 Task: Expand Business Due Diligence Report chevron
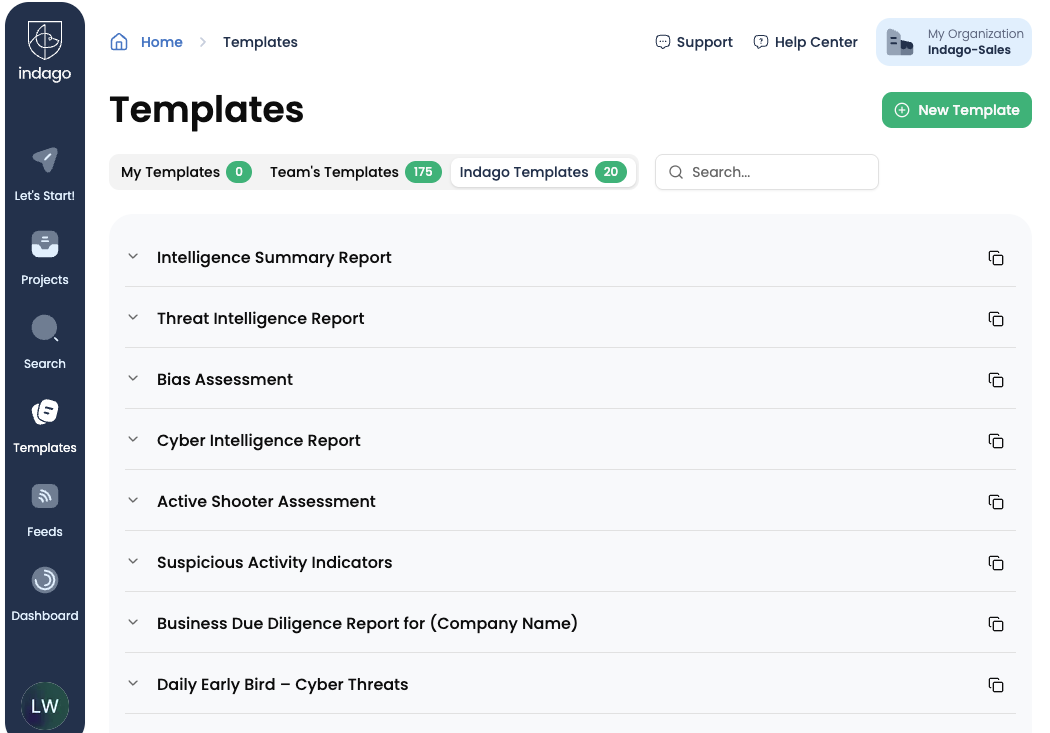(133, 622)
